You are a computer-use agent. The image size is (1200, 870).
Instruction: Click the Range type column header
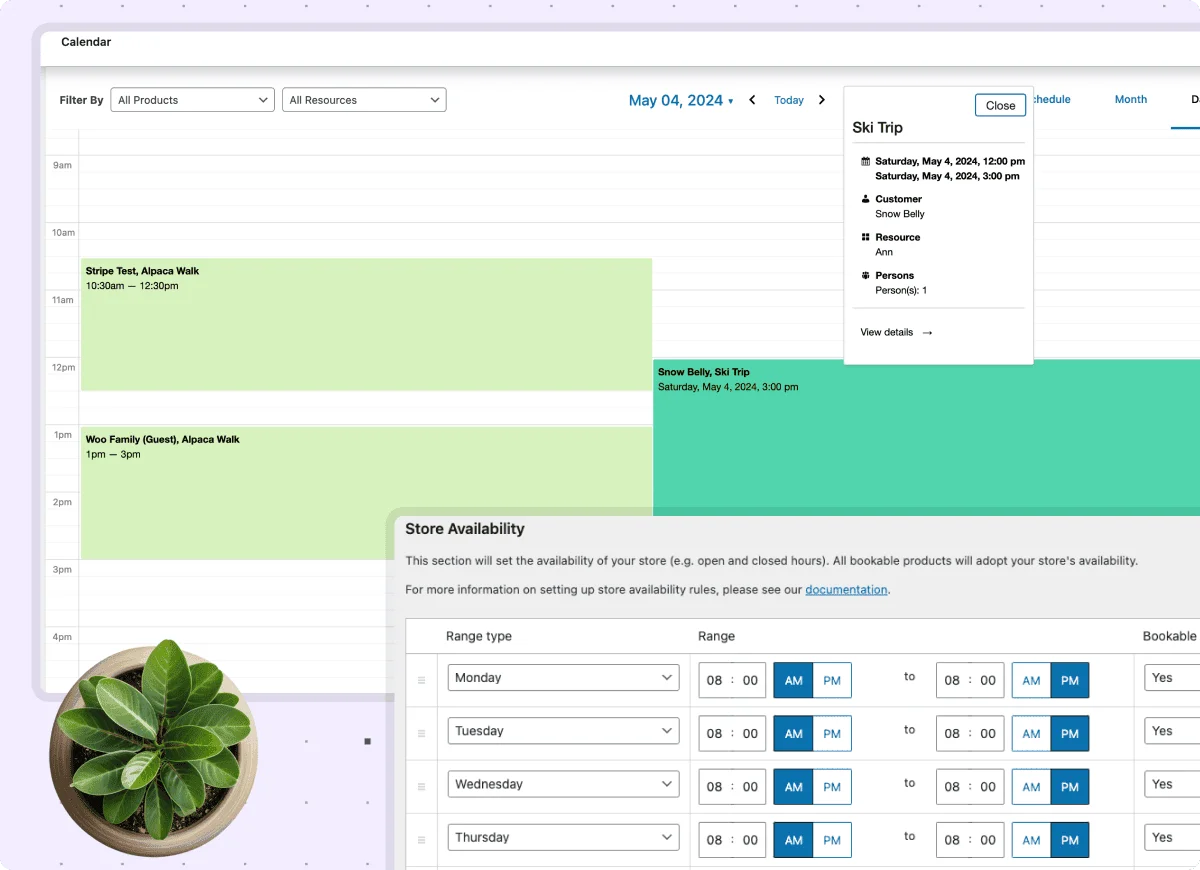(479, 636)
